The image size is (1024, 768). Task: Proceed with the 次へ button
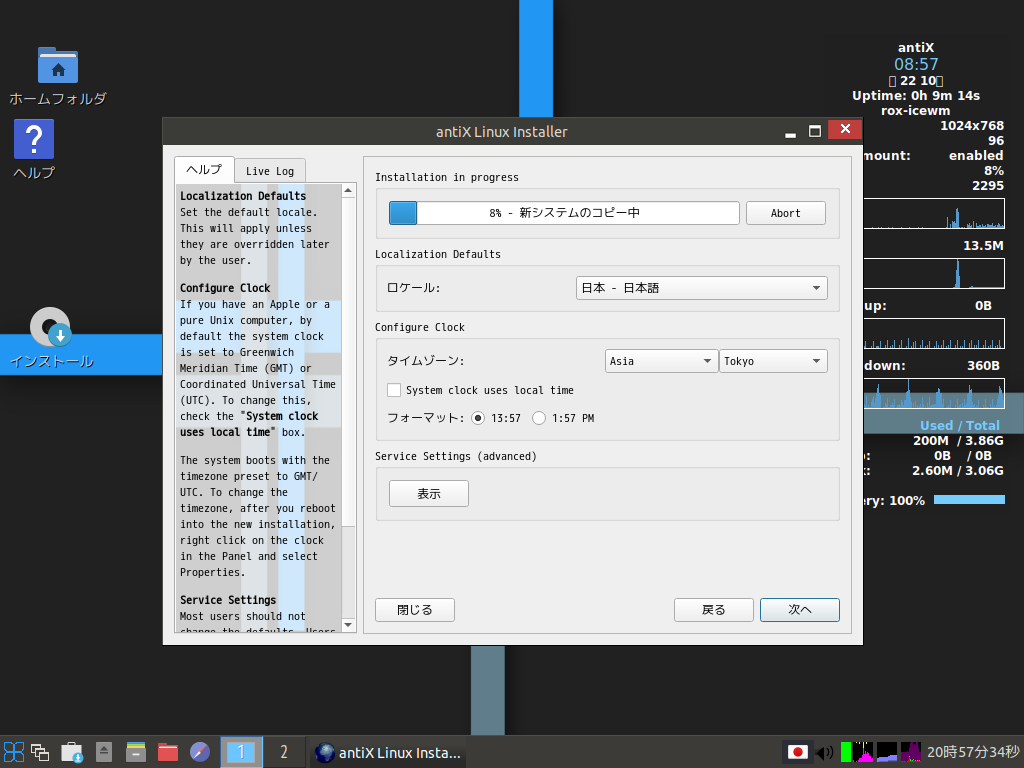[800, 610]
